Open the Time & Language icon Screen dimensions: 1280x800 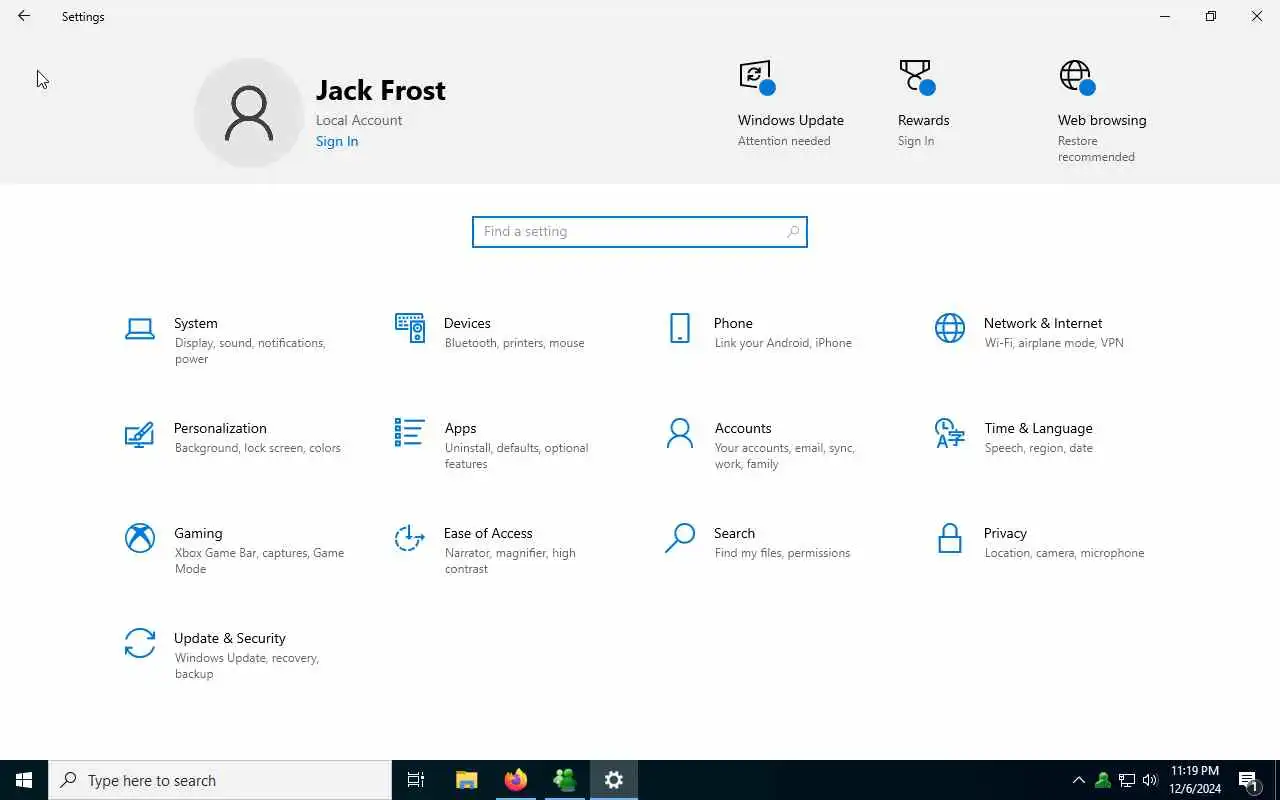pos(950,433)
